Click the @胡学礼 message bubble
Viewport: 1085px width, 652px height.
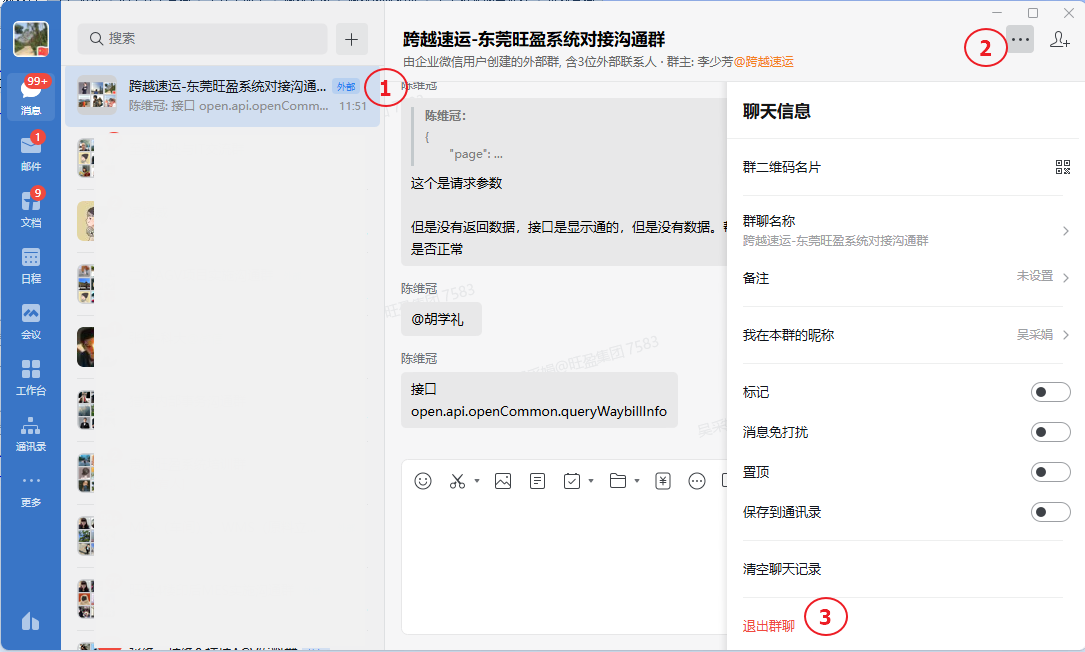(441, 319)
